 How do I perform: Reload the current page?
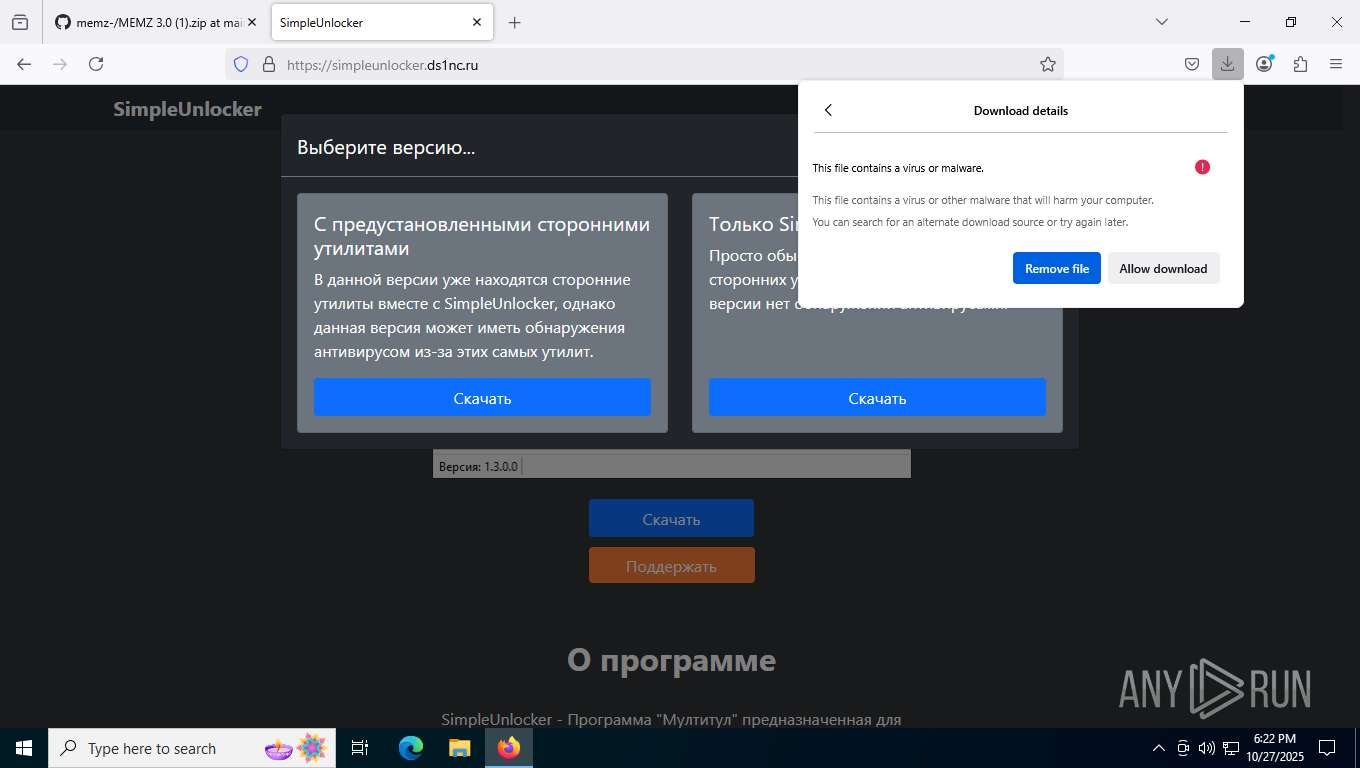pyautogui.click(x=96, y=64)
